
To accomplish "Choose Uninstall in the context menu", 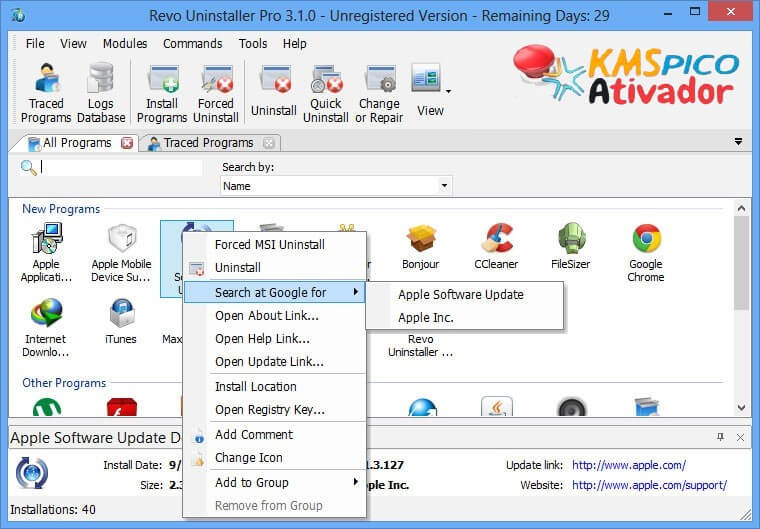I will pyautogui.click(x=274, y=268).
